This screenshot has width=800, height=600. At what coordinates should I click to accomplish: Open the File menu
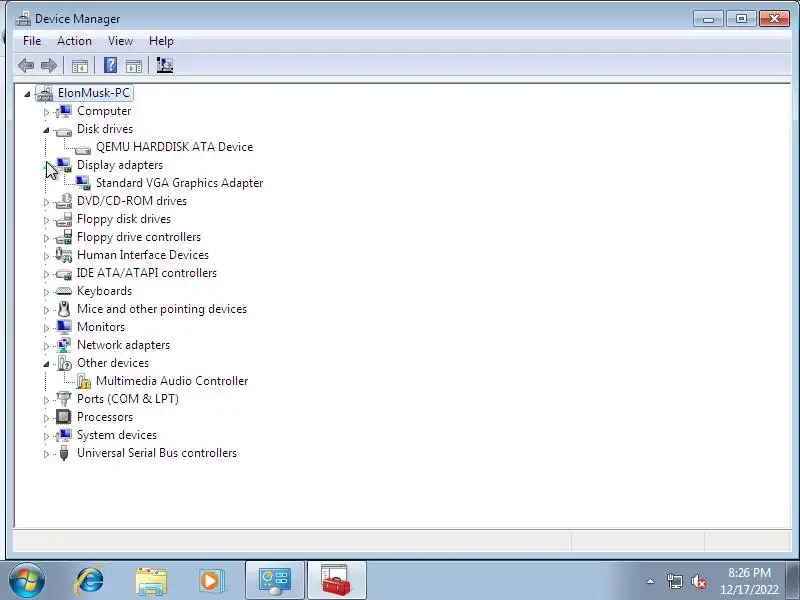(x=32, y=41)
